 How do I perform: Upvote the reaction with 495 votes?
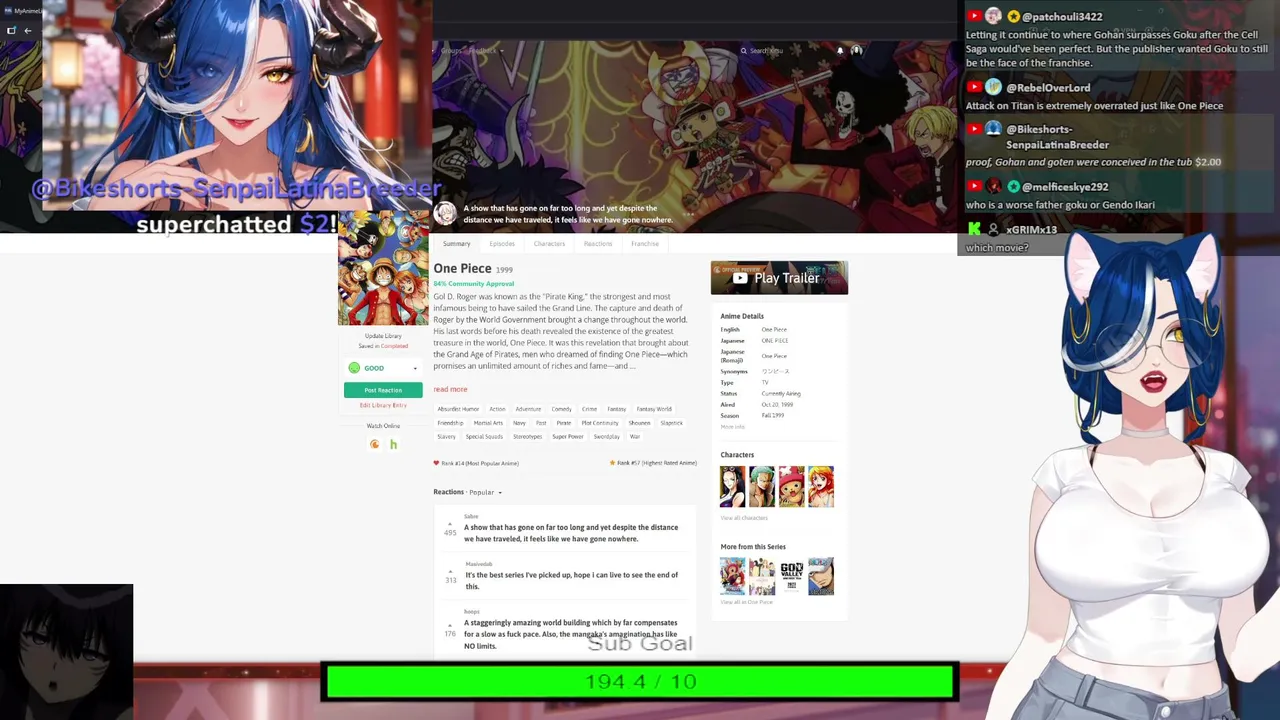tap(450, 524)
